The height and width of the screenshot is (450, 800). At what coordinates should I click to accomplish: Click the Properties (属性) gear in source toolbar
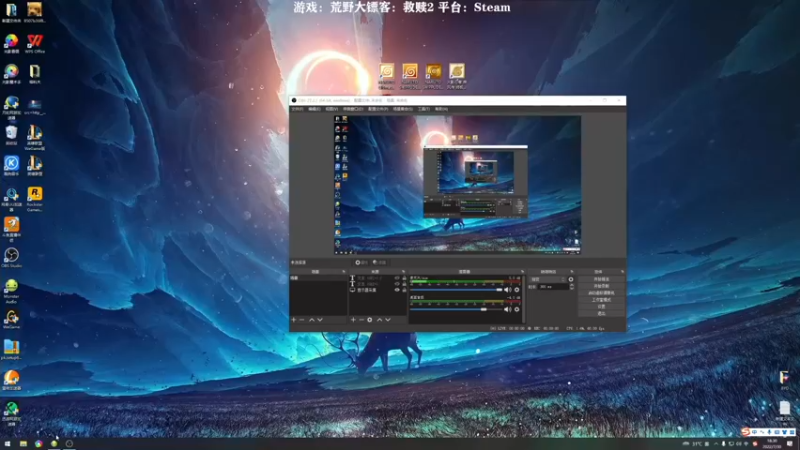click(361, 262)
